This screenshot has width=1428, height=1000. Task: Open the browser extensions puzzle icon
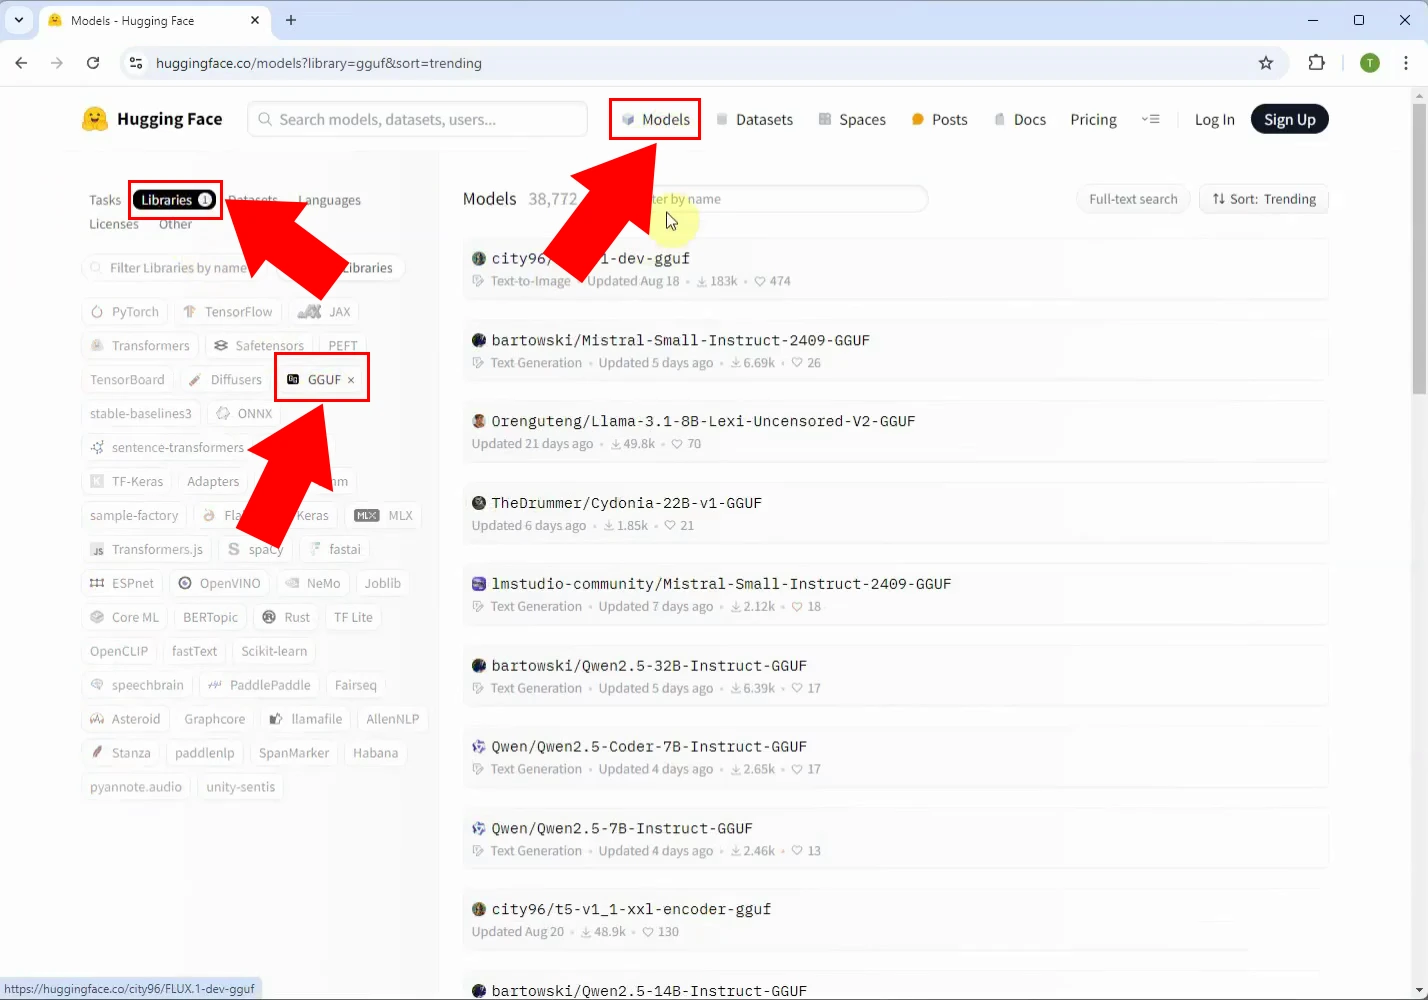(x=1316, y=63)
